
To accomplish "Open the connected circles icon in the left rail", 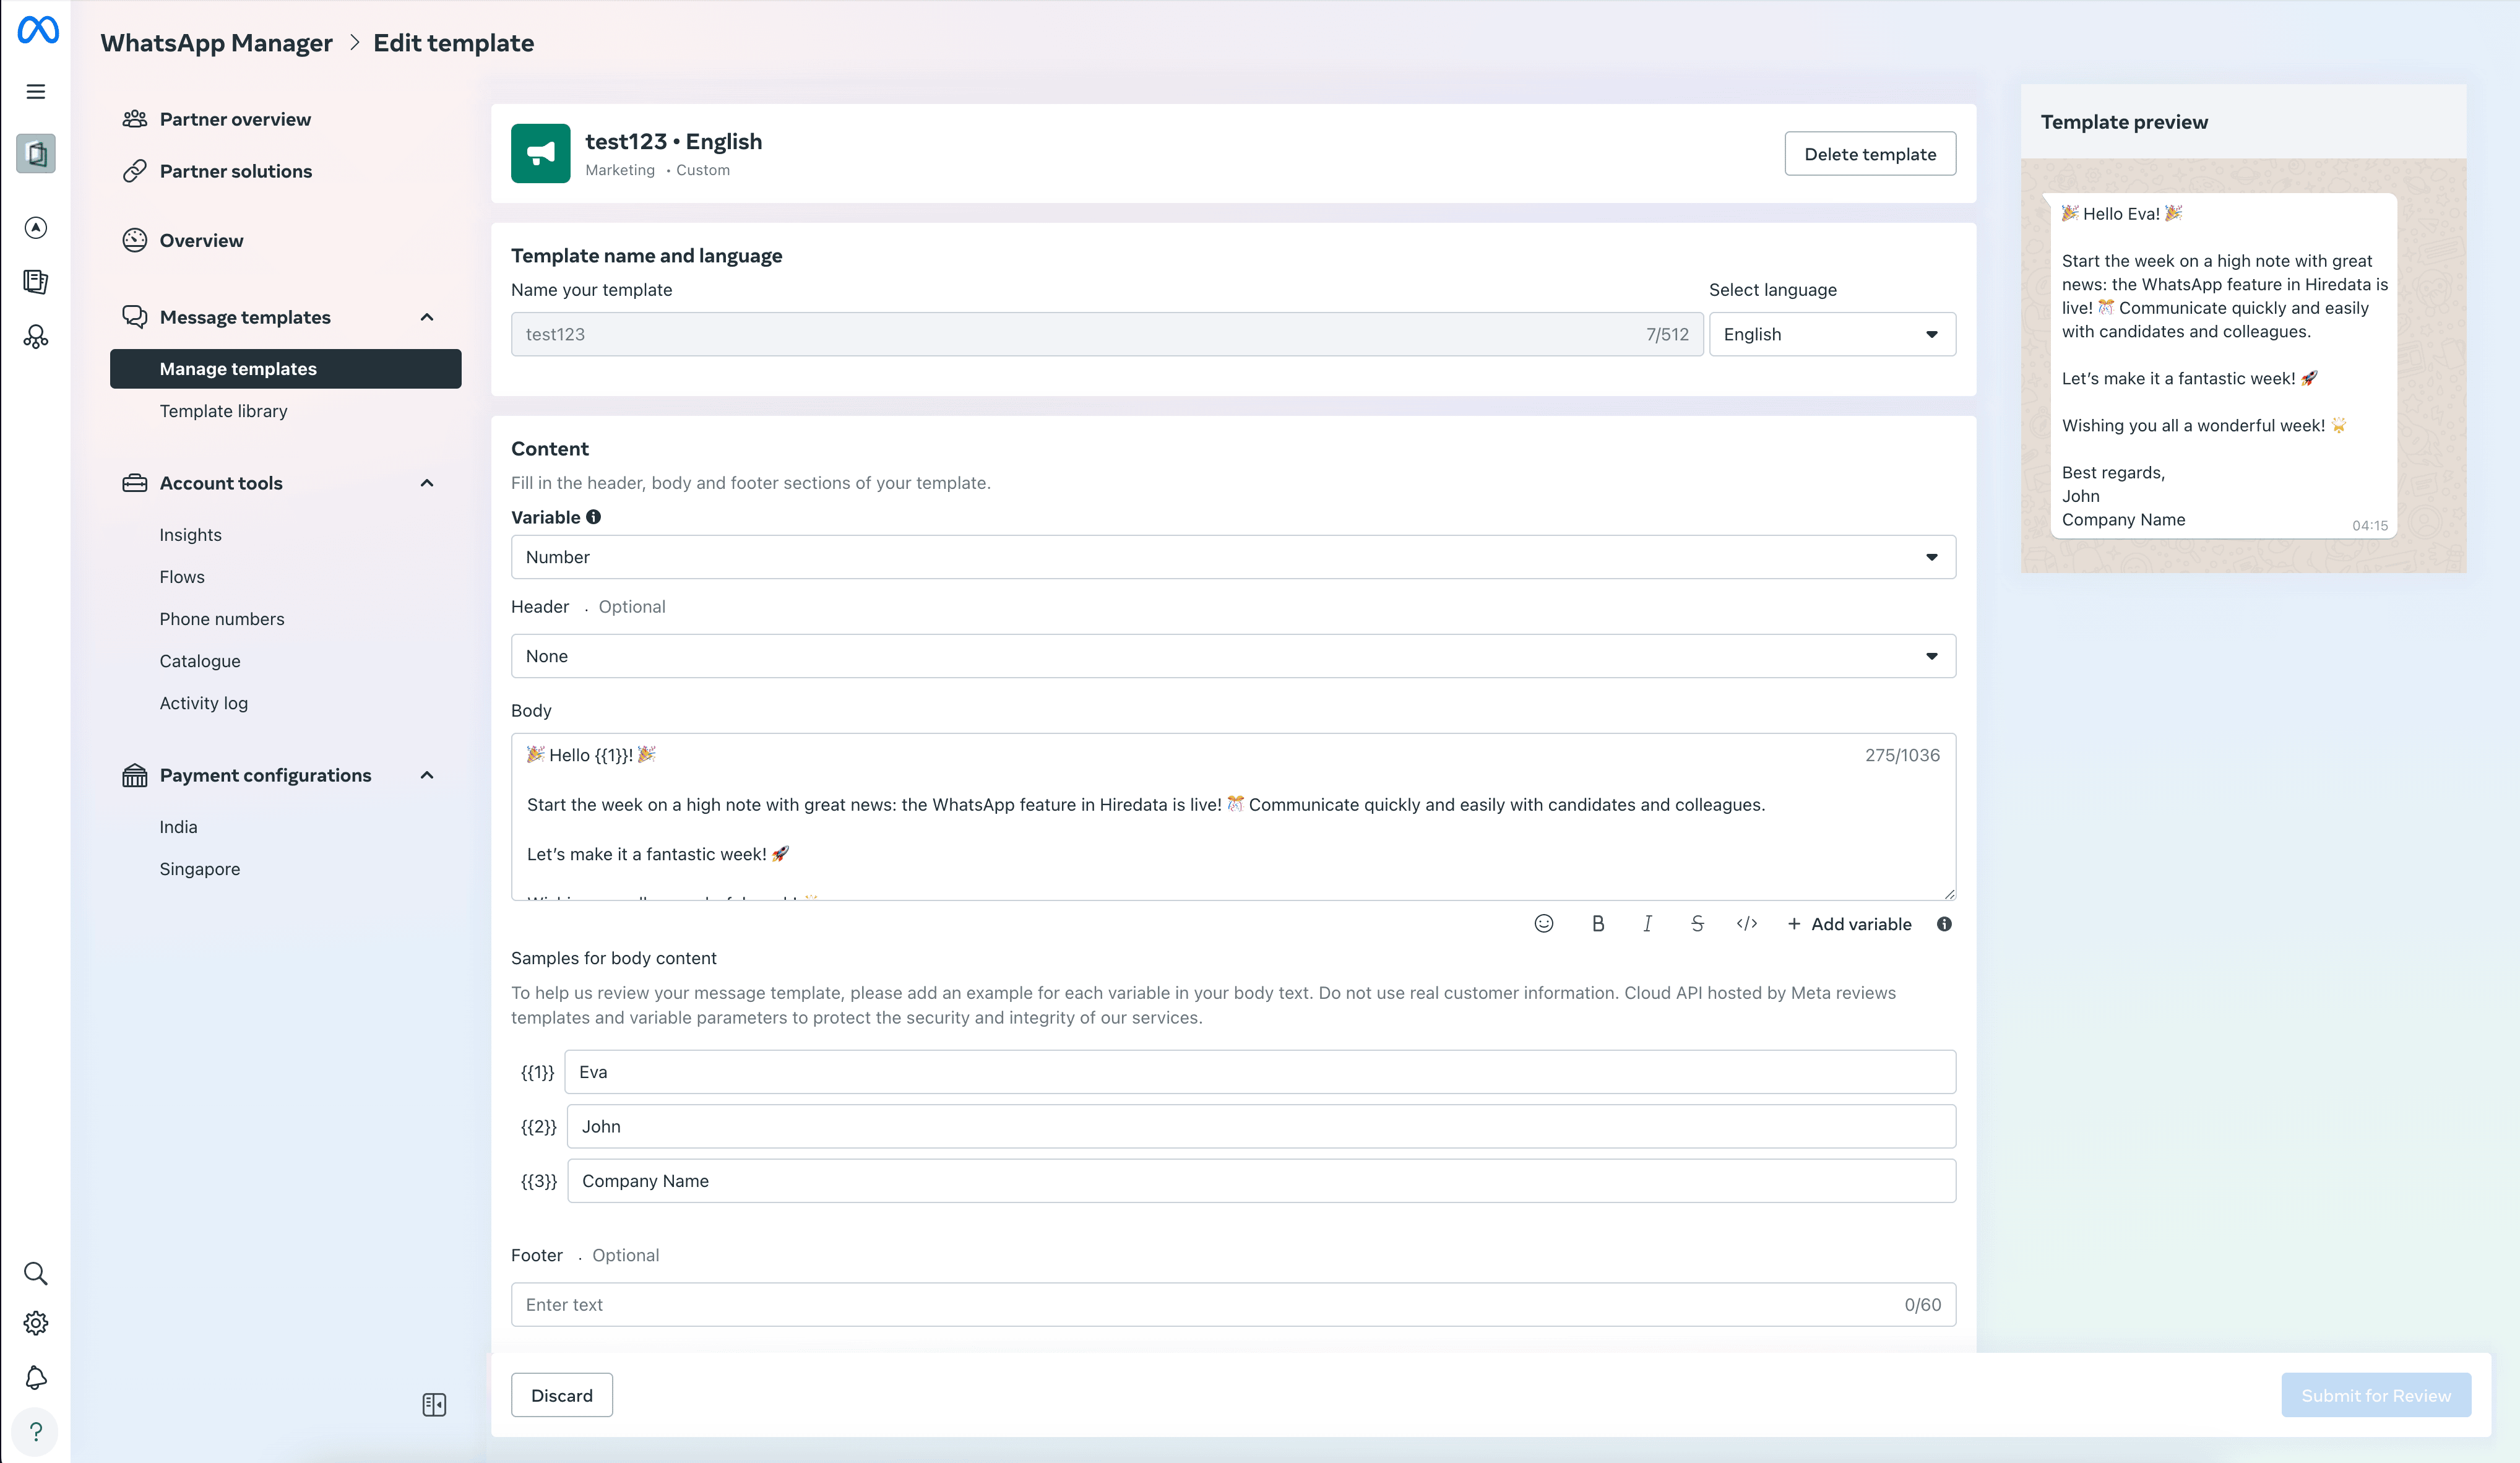I will click(36, 337).
